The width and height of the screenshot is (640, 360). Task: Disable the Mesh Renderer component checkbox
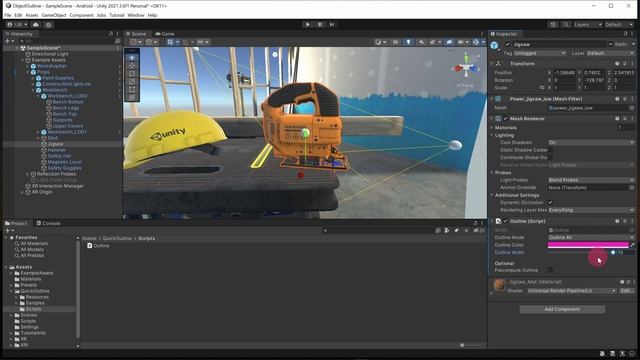(506, 118)
